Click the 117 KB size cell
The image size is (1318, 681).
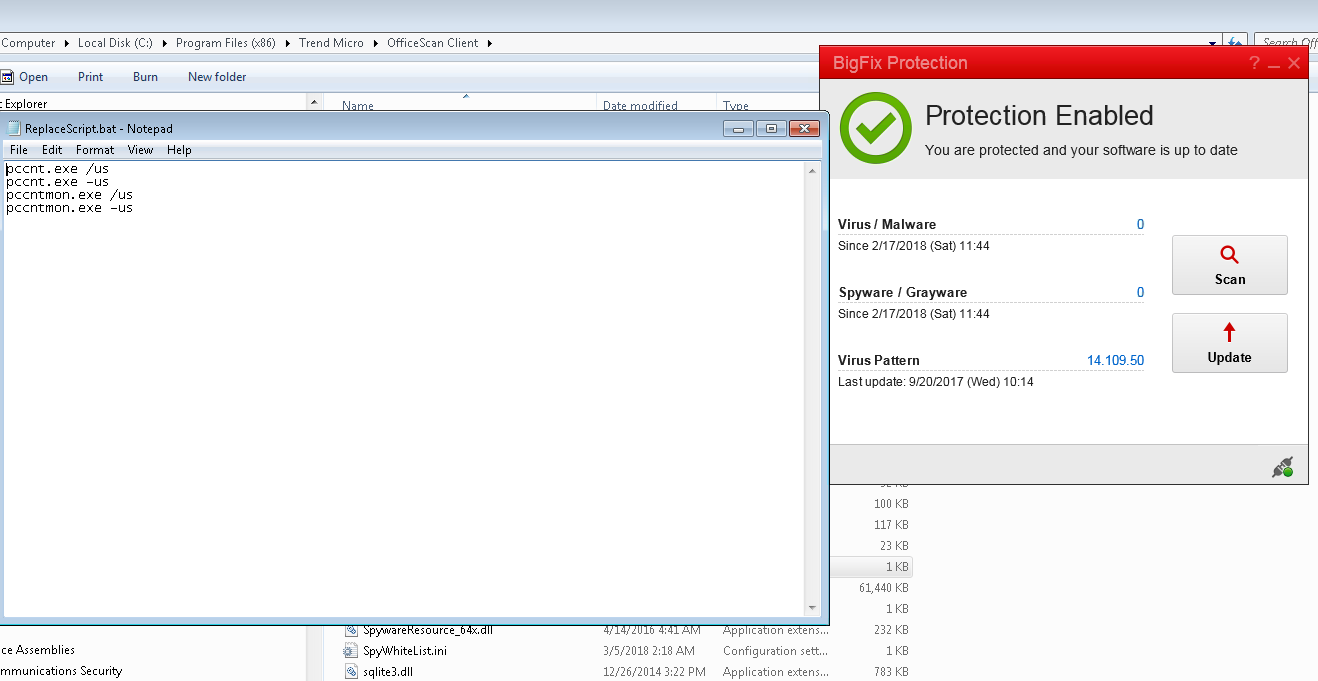[890, 525]
